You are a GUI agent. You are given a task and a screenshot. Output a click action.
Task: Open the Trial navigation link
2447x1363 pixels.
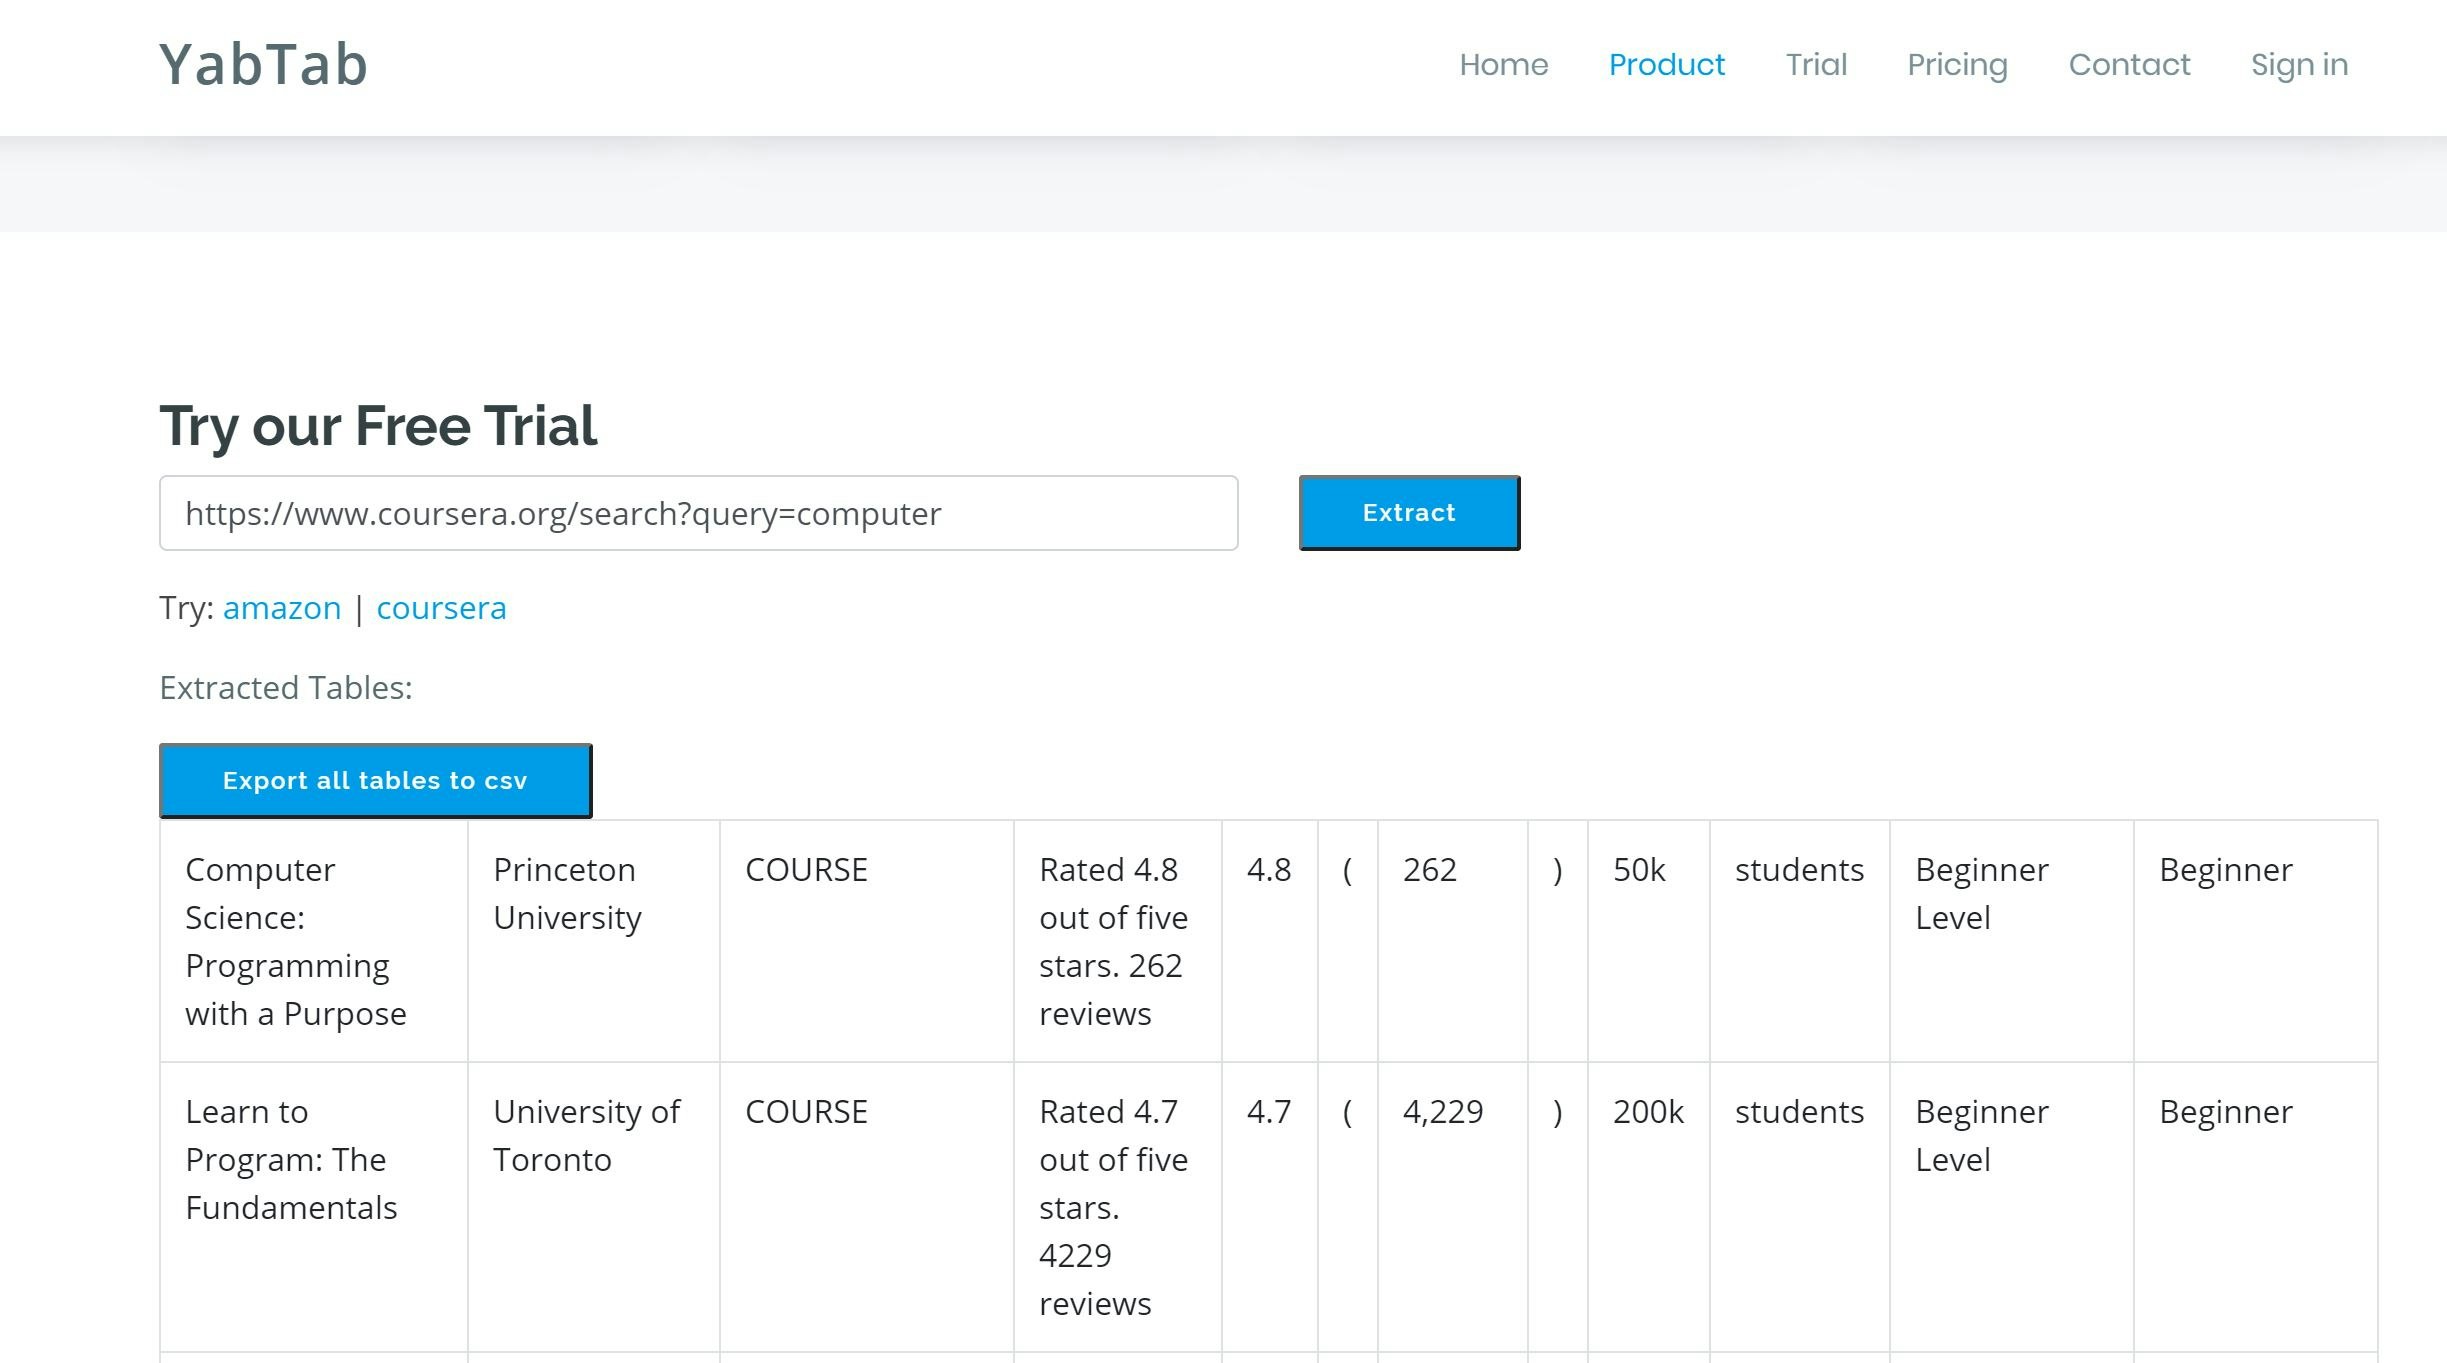(x=1816, y=65)
